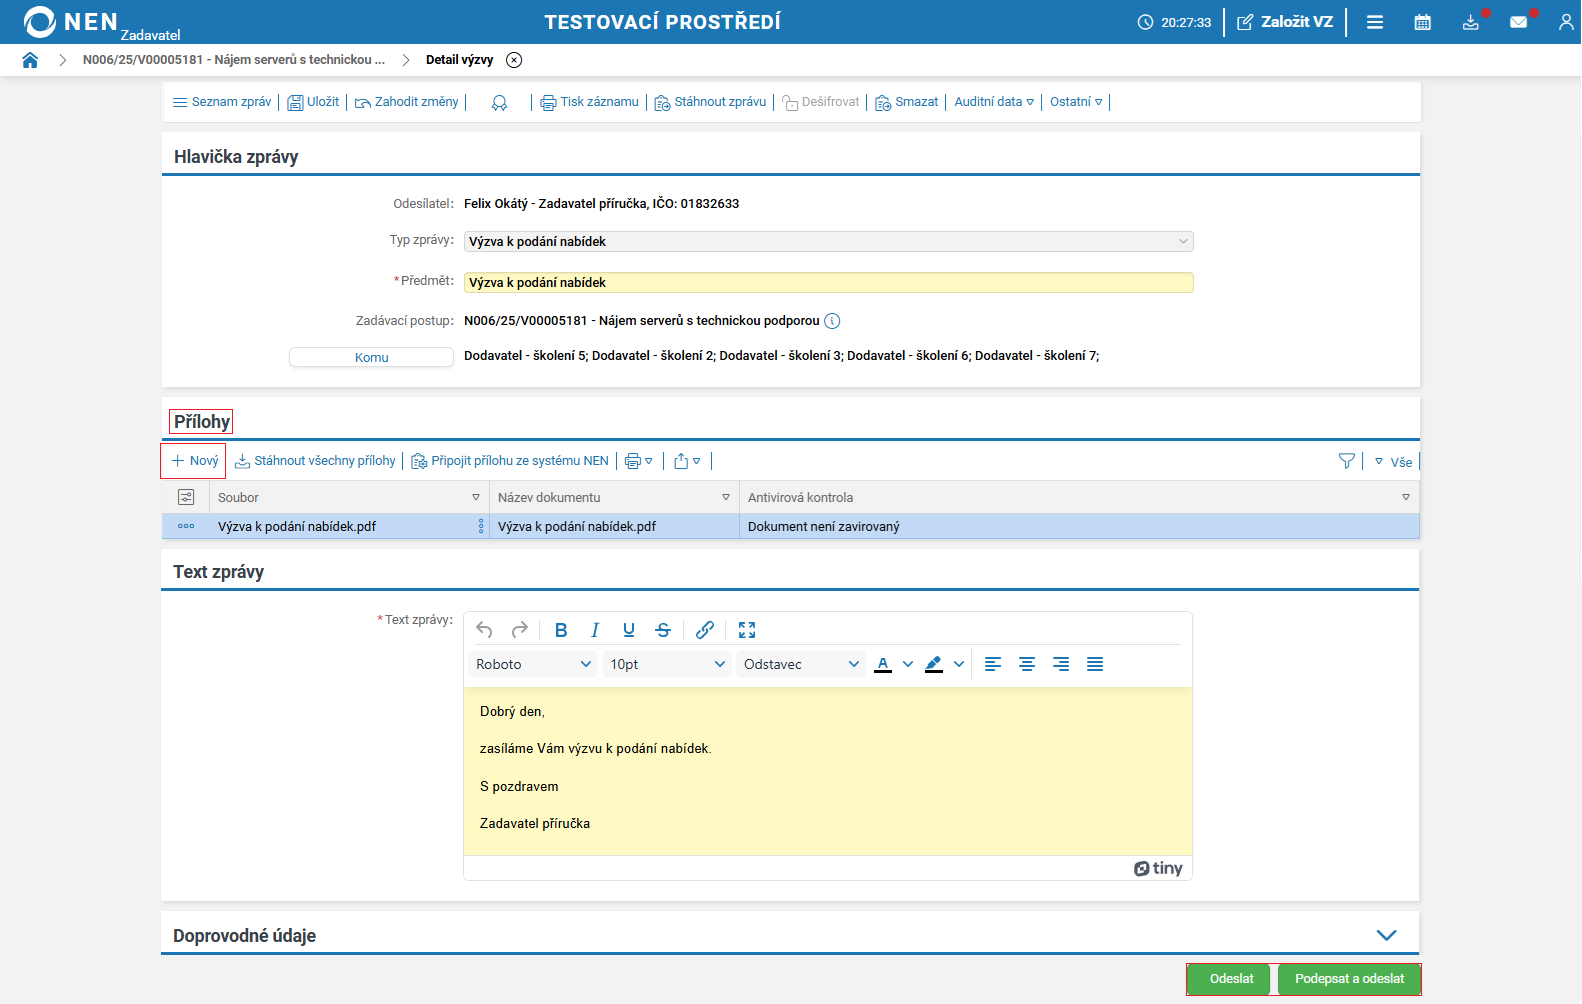Click the Komu recipients button

(x=371, y=357)
